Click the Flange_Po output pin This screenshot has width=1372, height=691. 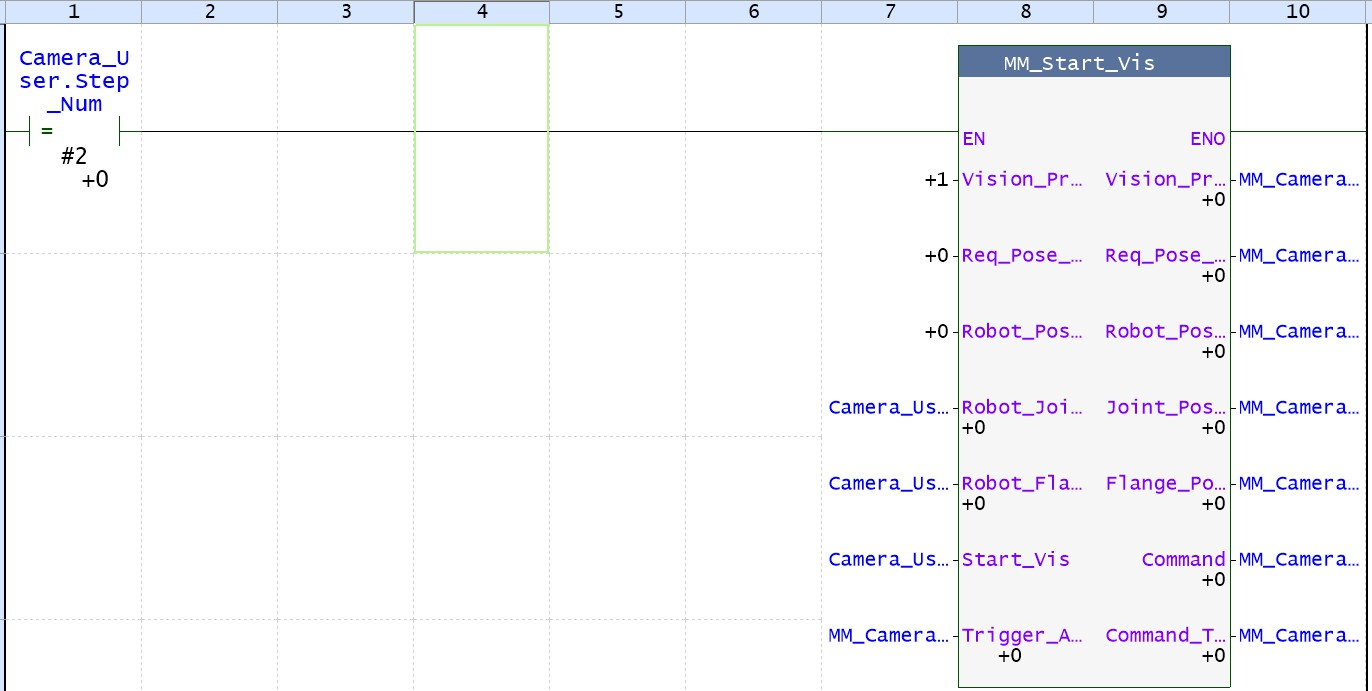1165,484
